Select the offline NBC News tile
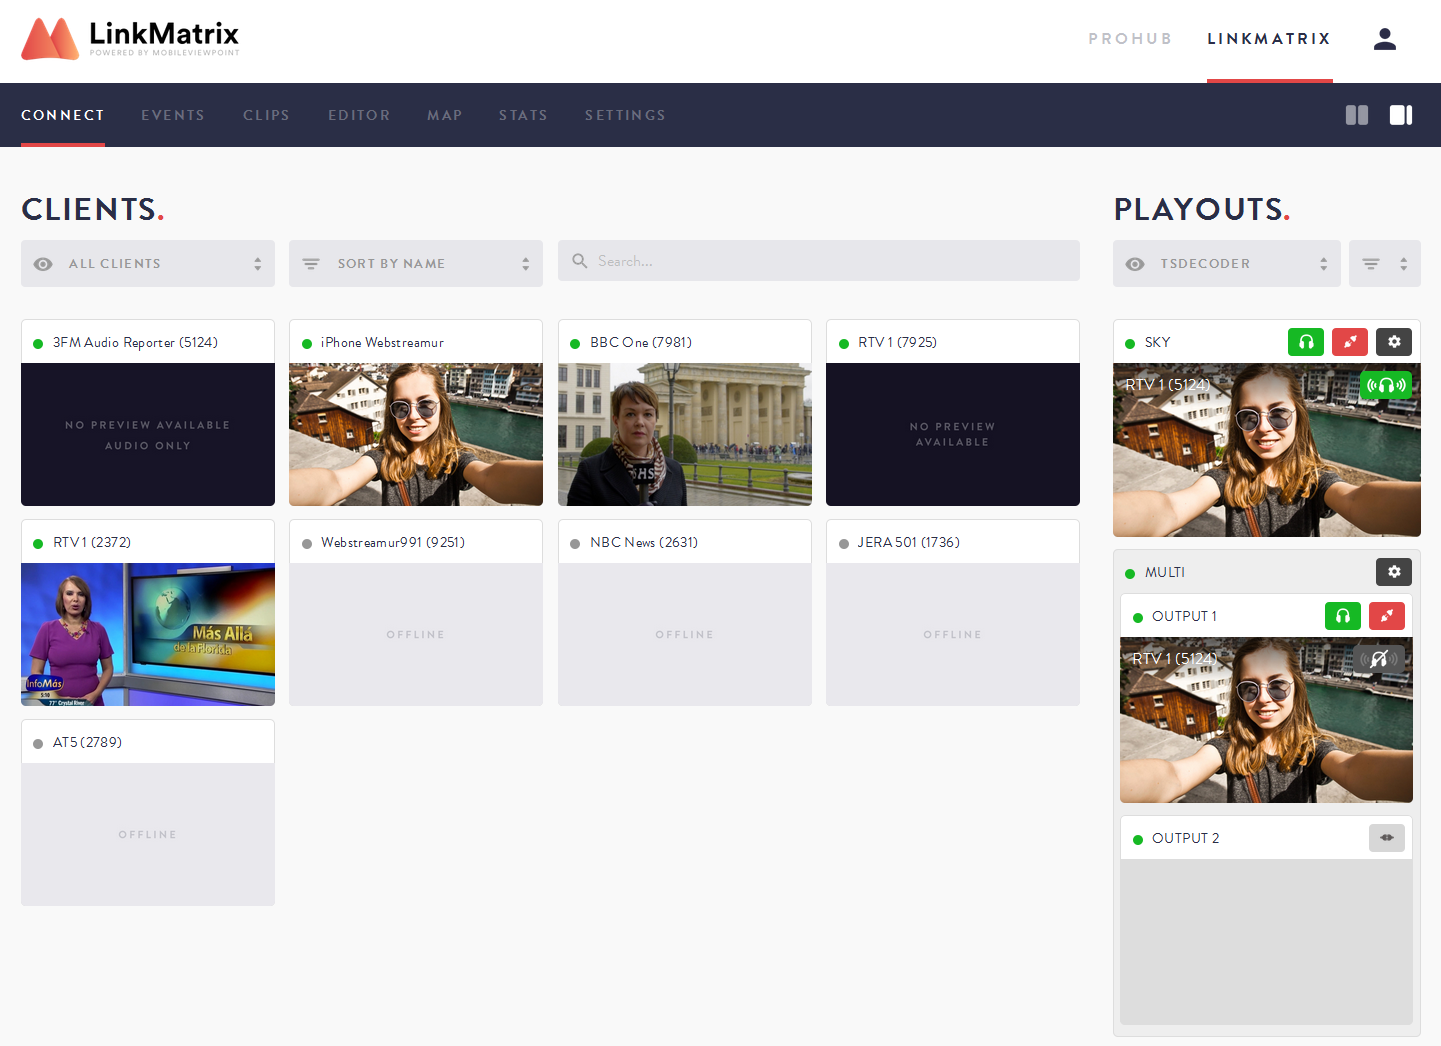Image resolution: width=1441 pixels, height=1046 pixels. [x=685, y=634]
